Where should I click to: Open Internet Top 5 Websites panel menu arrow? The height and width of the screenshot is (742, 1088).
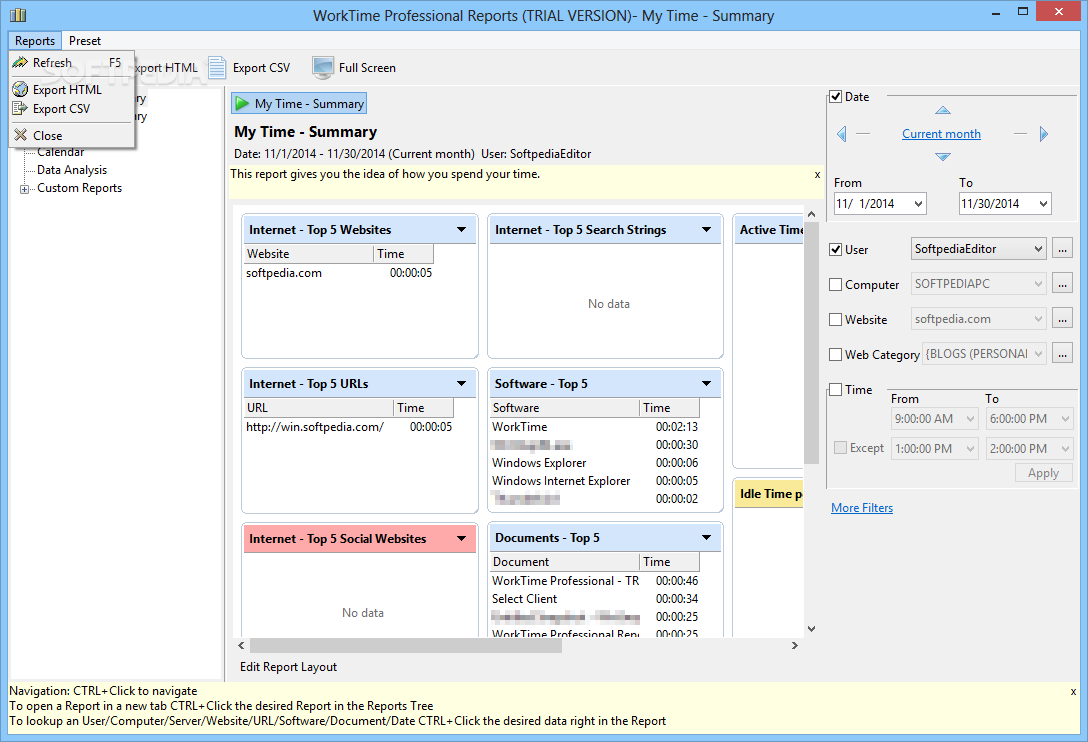coord(461,230)
